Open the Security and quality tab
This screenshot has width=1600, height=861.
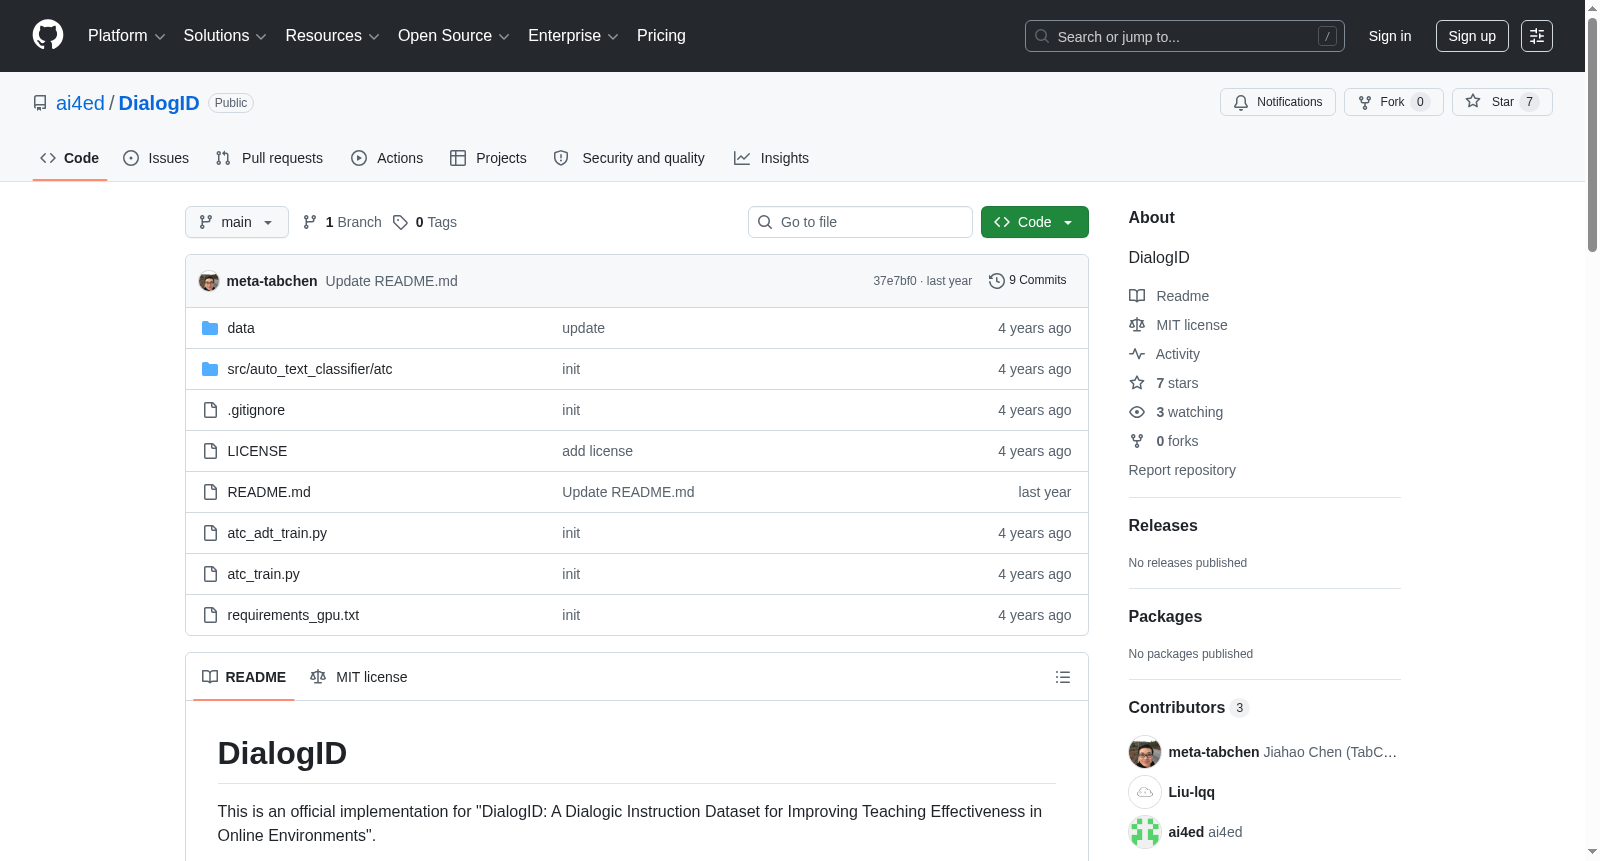coord(629,158)
